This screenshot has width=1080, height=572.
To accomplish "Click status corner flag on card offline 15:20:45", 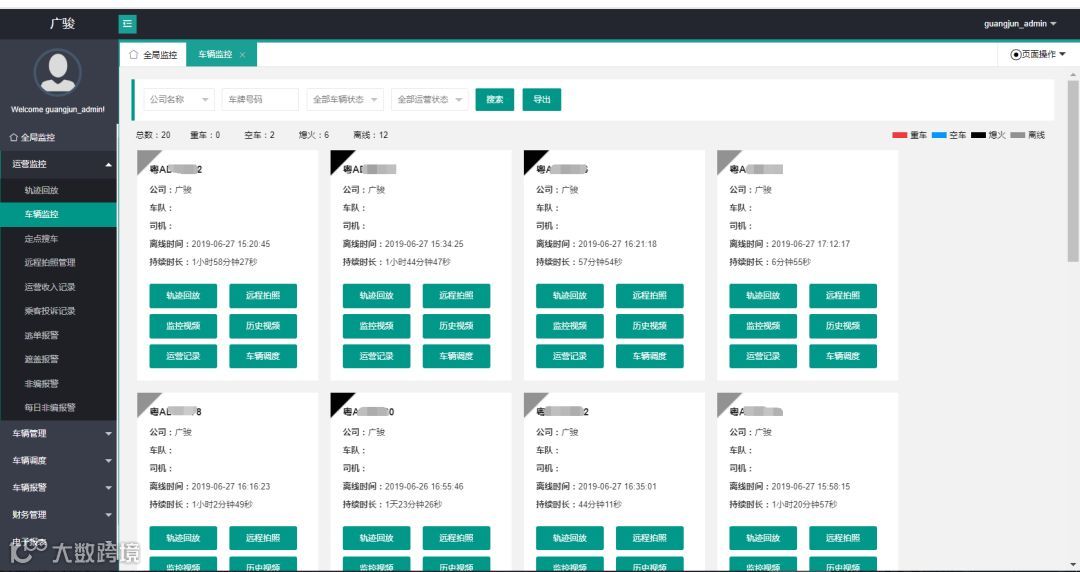I will (x=146, y=159).
